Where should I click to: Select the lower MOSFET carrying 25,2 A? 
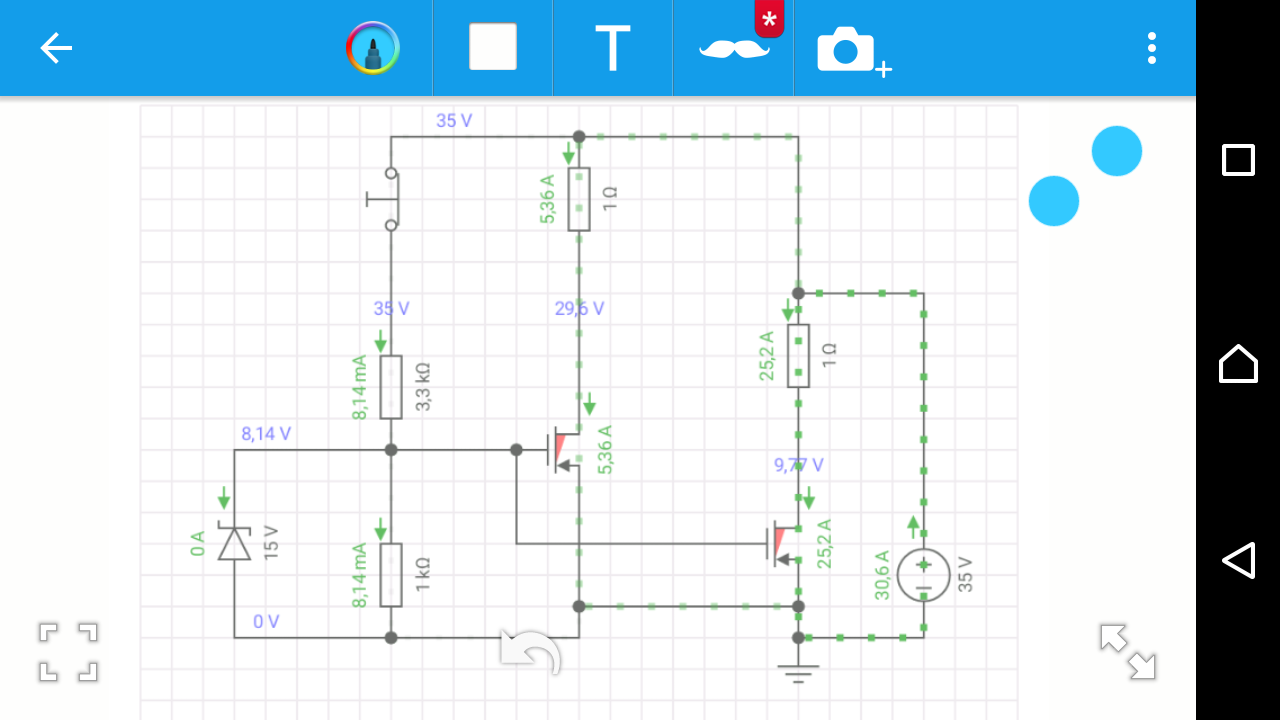coord(784,543)
